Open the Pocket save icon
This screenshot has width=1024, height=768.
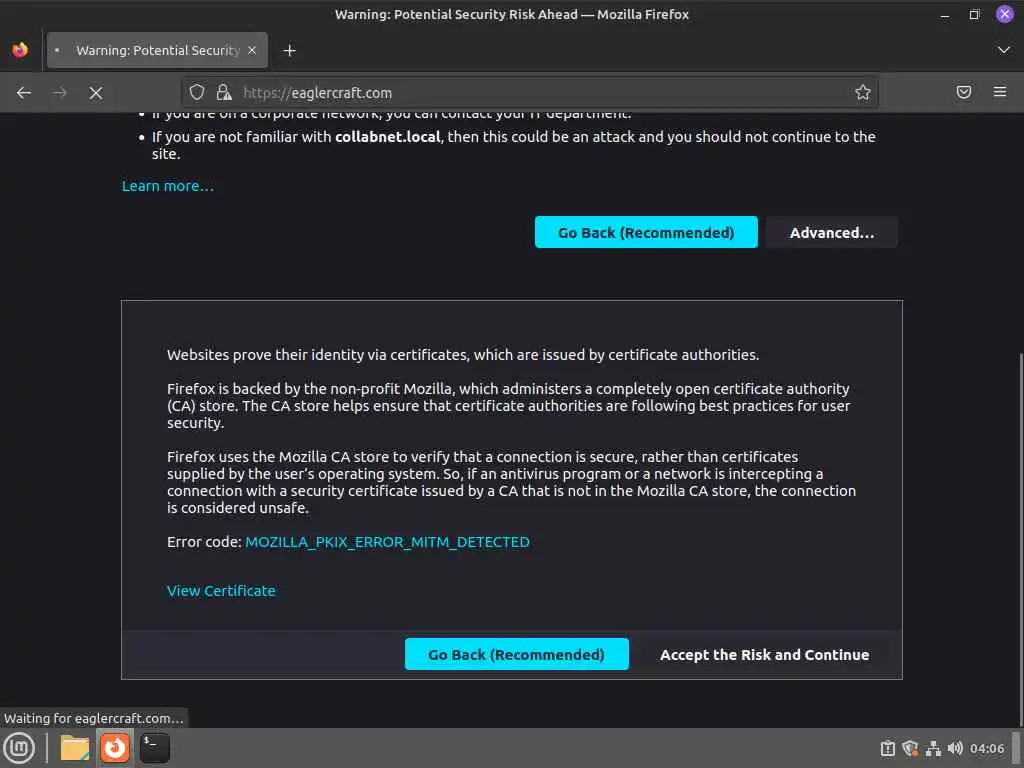pyautogui.click(x=964, y=92)
